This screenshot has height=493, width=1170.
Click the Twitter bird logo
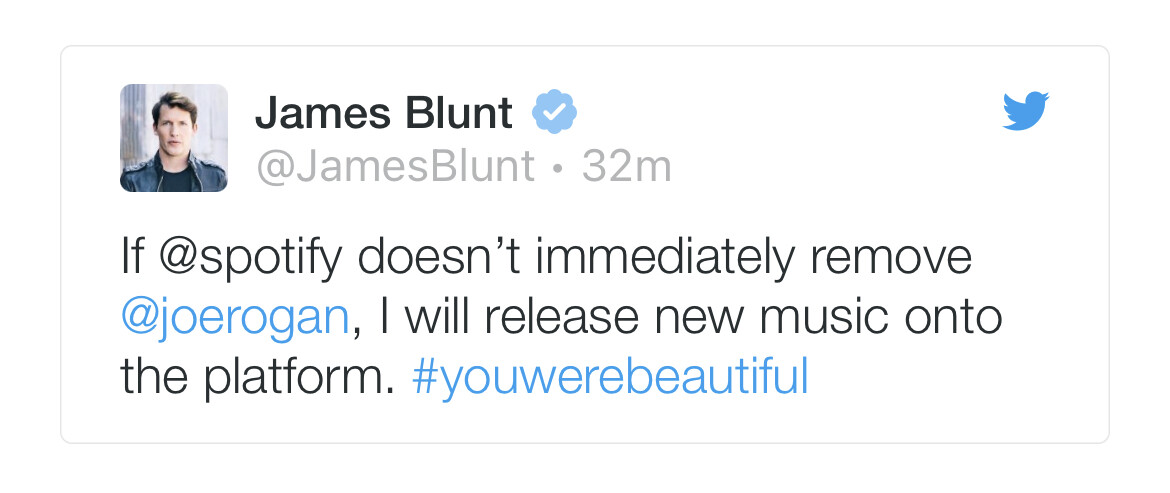tap(1025, 111)
